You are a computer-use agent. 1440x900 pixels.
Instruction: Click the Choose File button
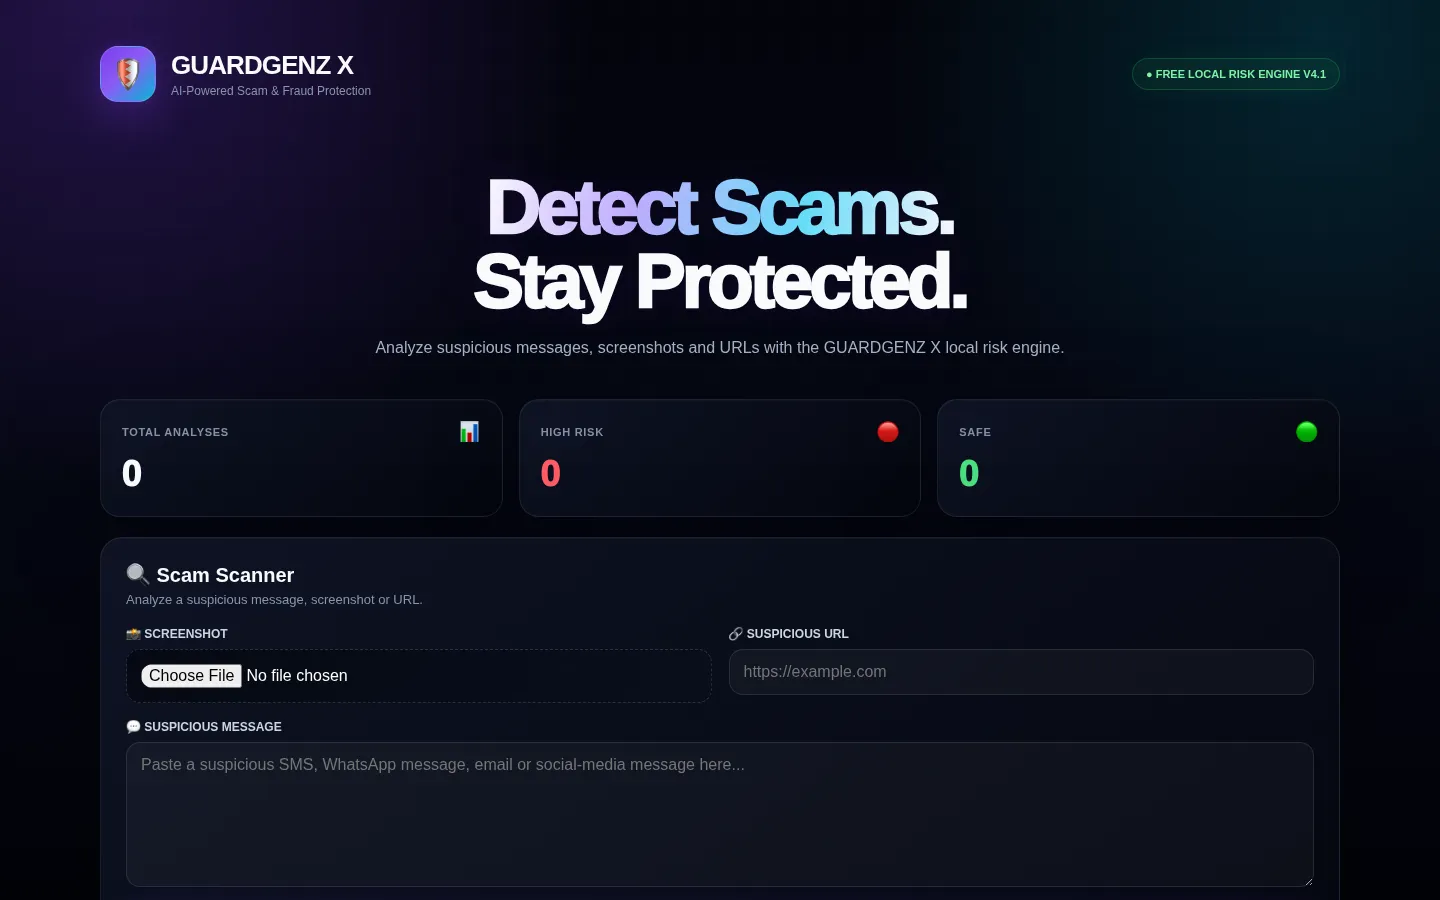[x=191, y=676]
